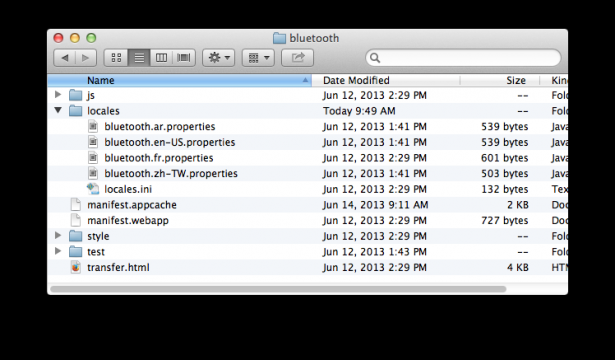
Task: Expand the js folder disclosure triangle
Action: (x=58, y=95)
